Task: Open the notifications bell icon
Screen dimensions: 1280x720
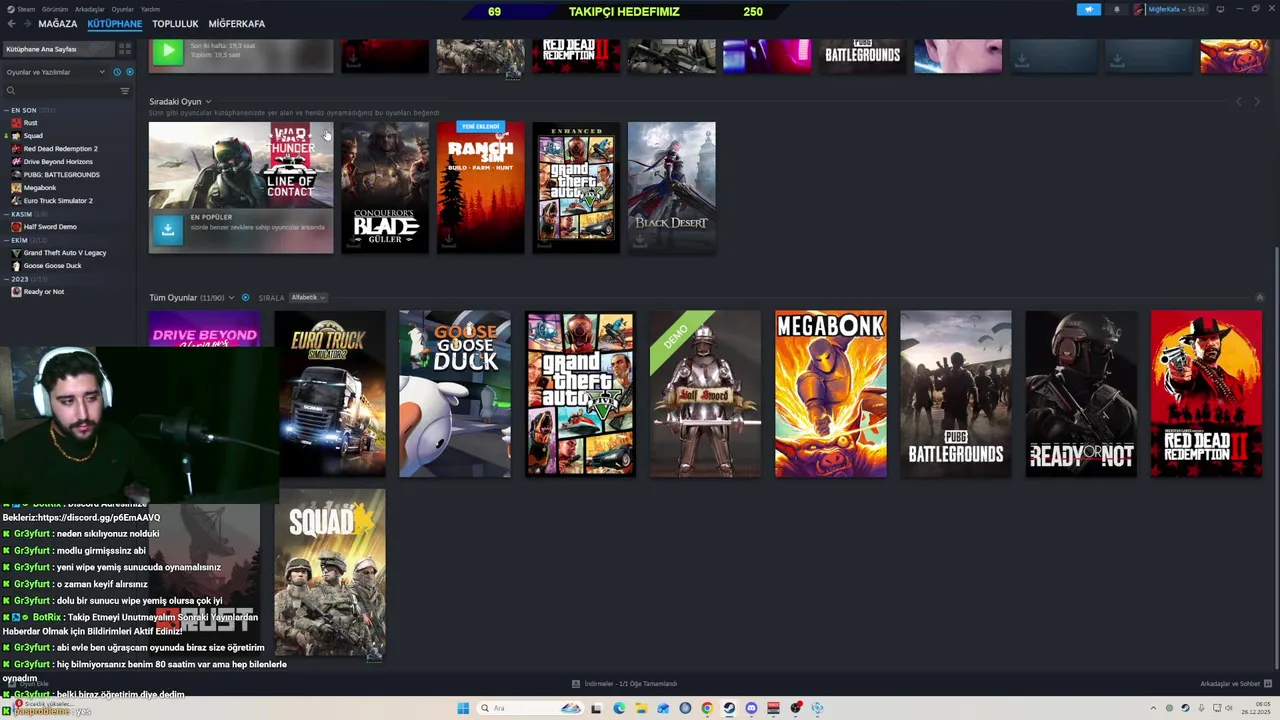Action: (x=1117, y=10)
